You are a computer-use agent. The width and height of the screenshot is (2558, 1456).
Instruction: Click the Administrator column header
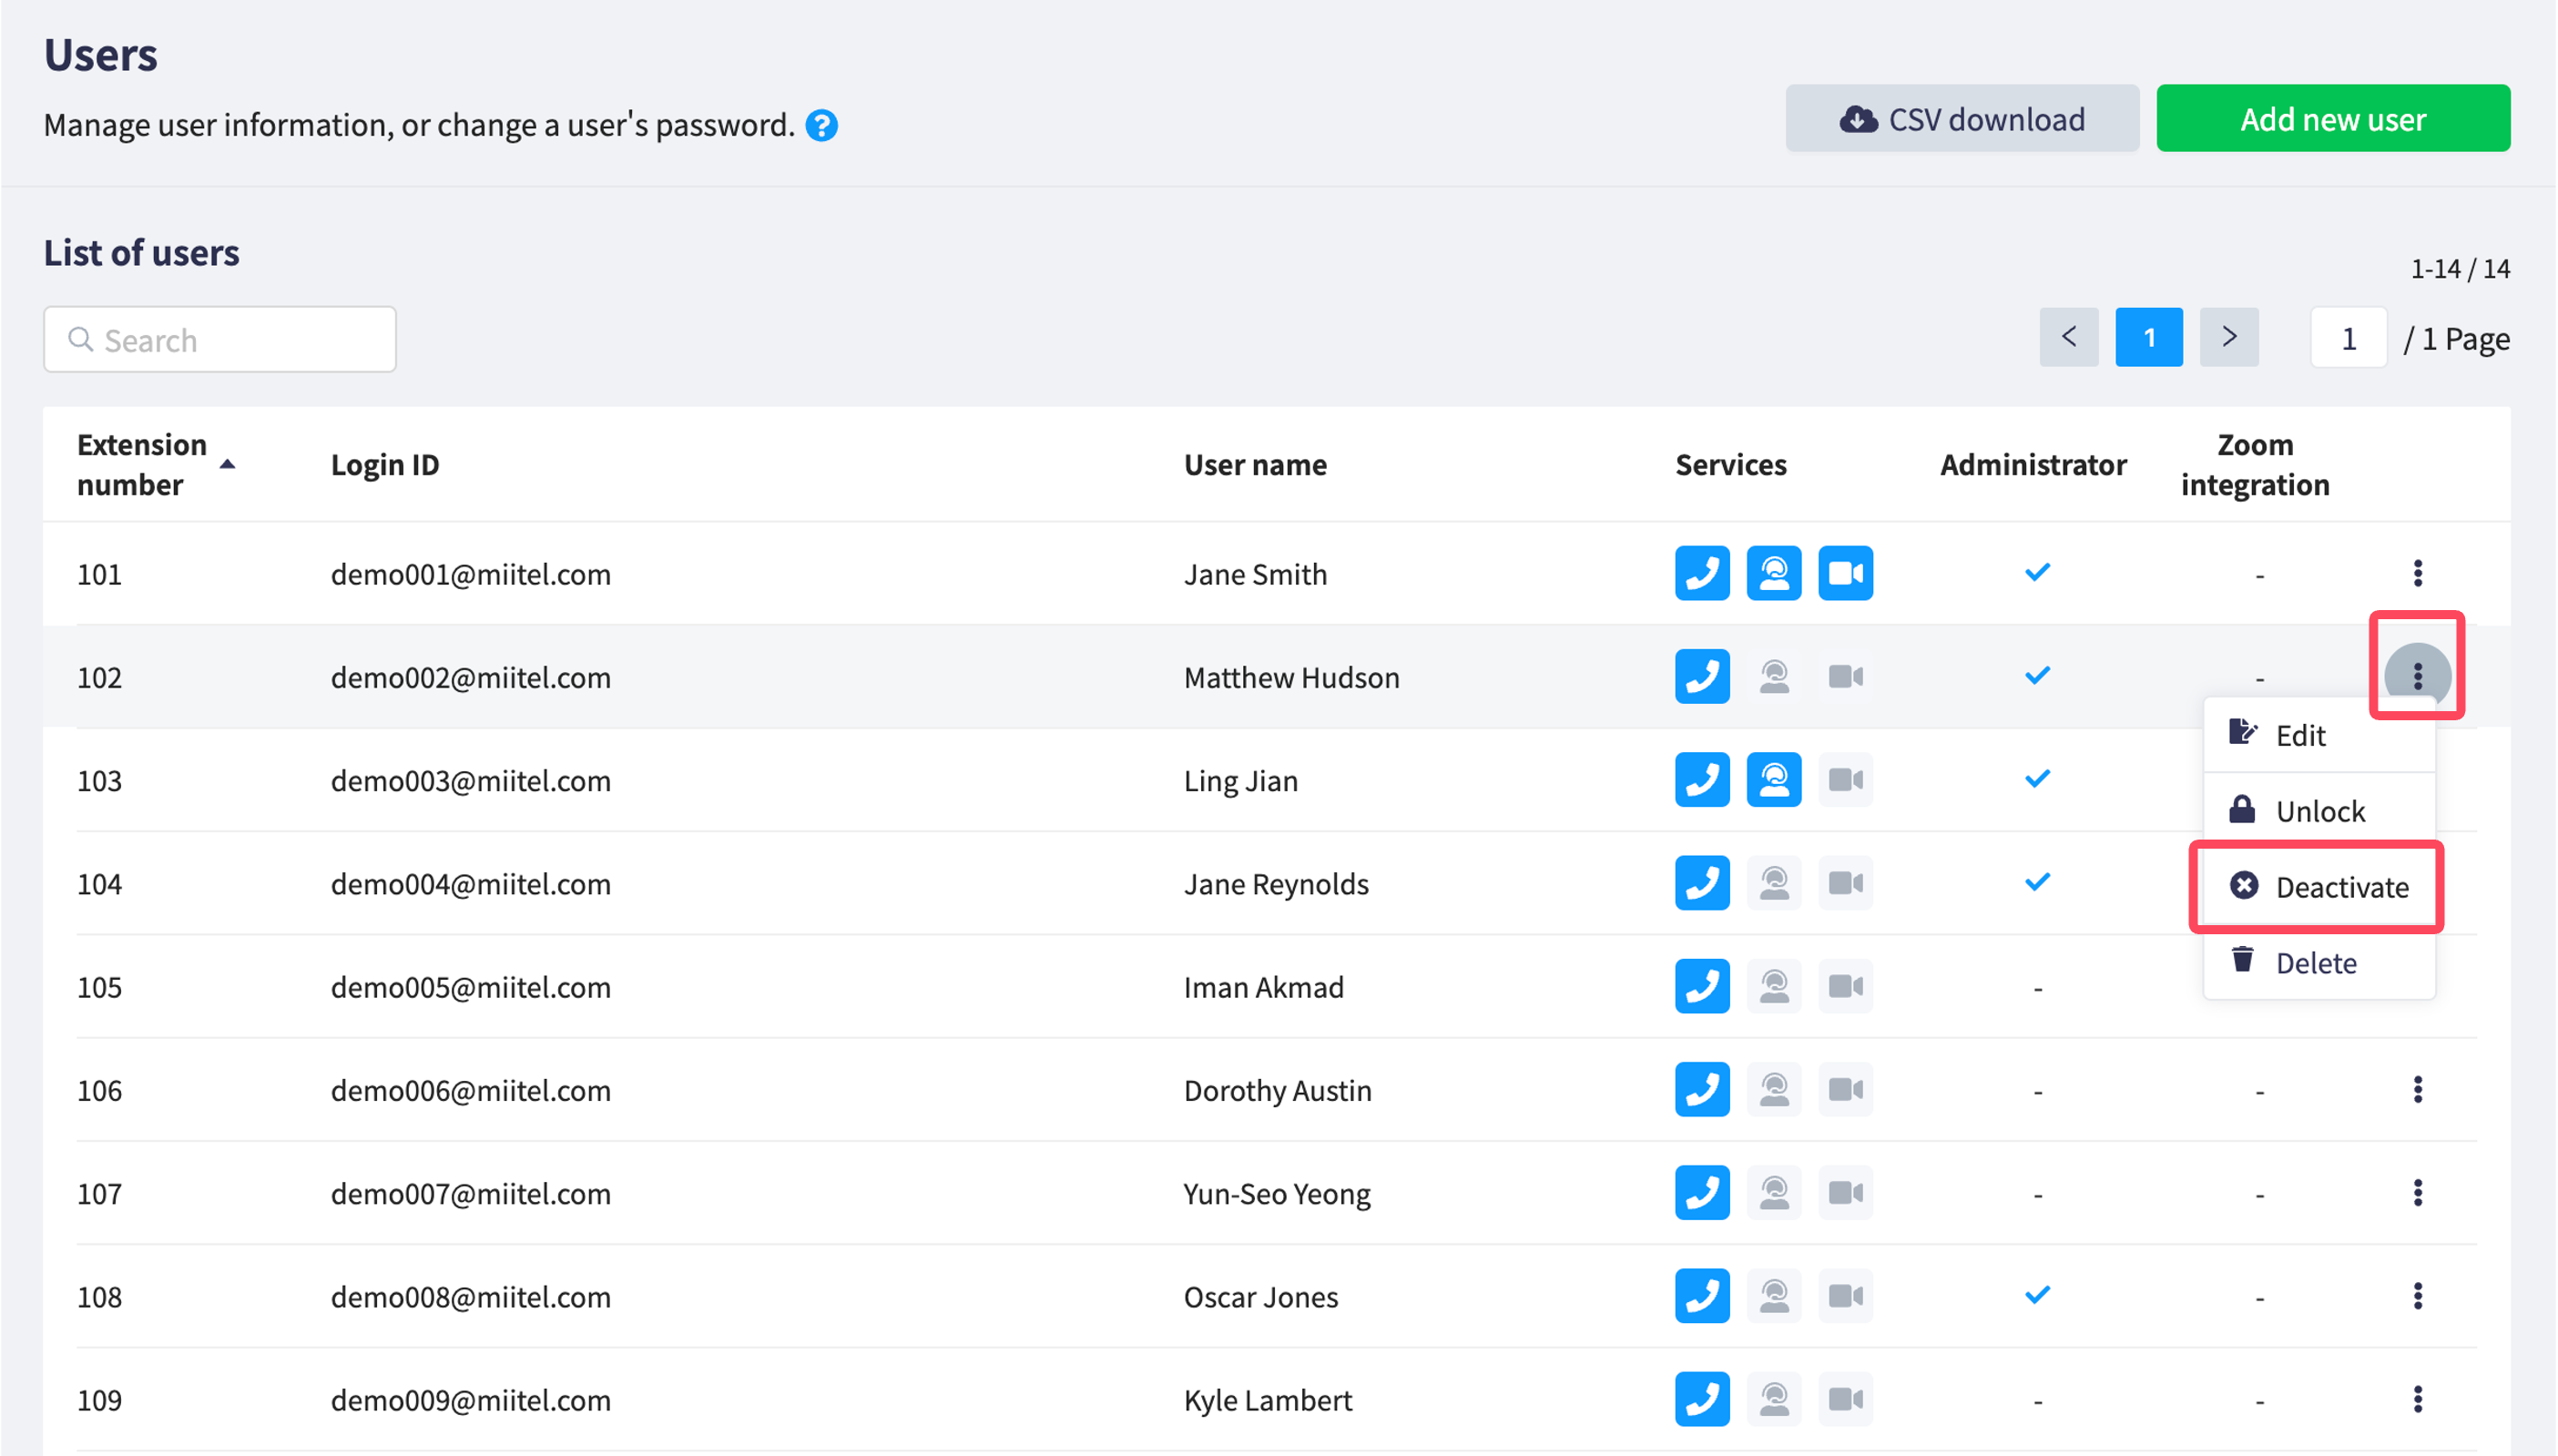[x=2033, y=465]
